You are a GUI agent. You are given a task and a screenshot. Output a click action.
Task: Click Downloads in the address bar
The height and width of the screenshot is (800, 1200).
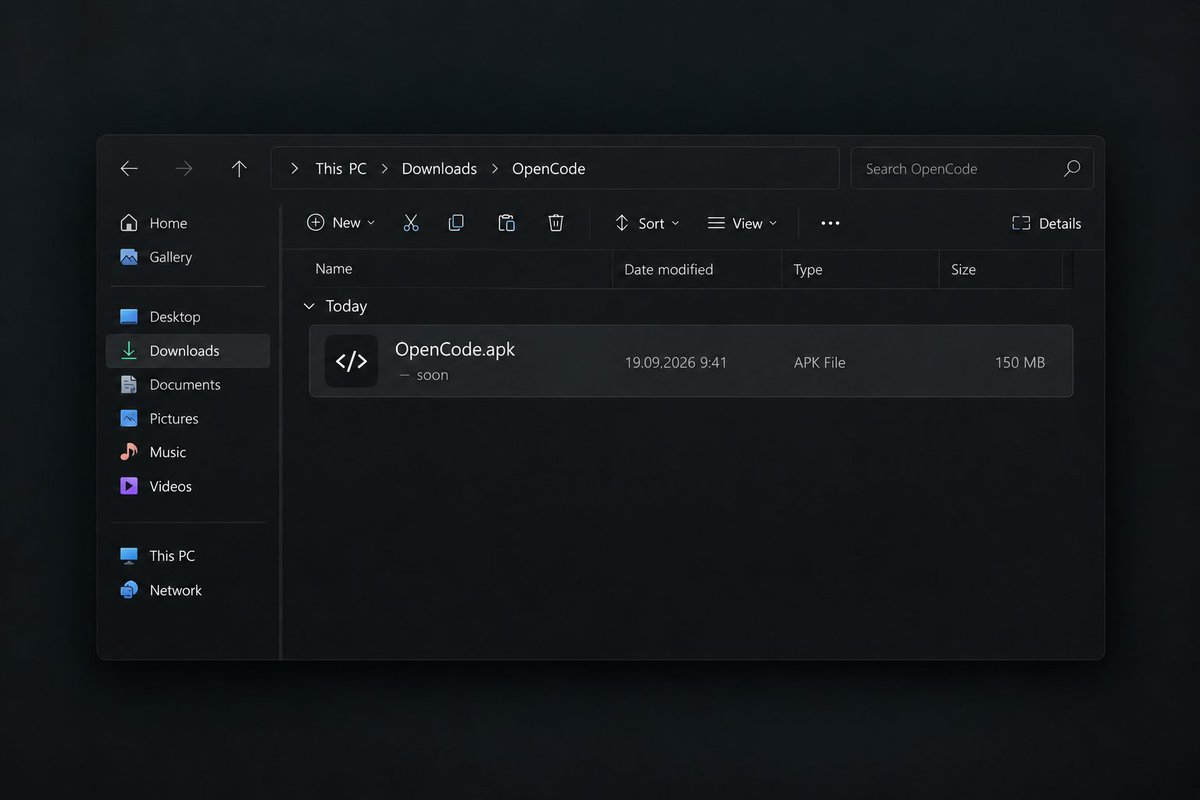coord(439,169)
